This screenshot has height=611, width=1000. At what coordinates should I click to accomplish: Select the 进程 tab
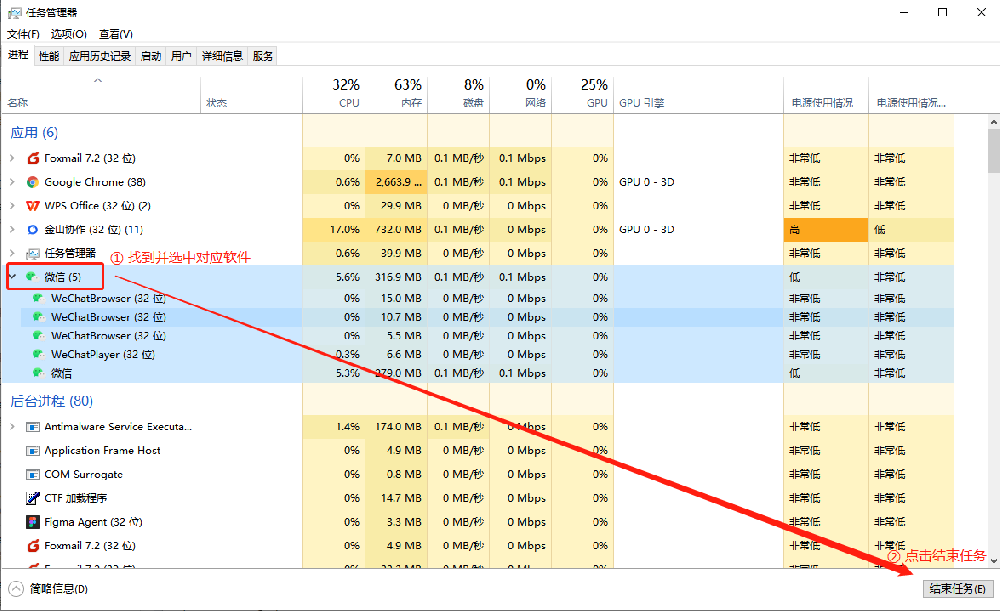coord(18,55)
